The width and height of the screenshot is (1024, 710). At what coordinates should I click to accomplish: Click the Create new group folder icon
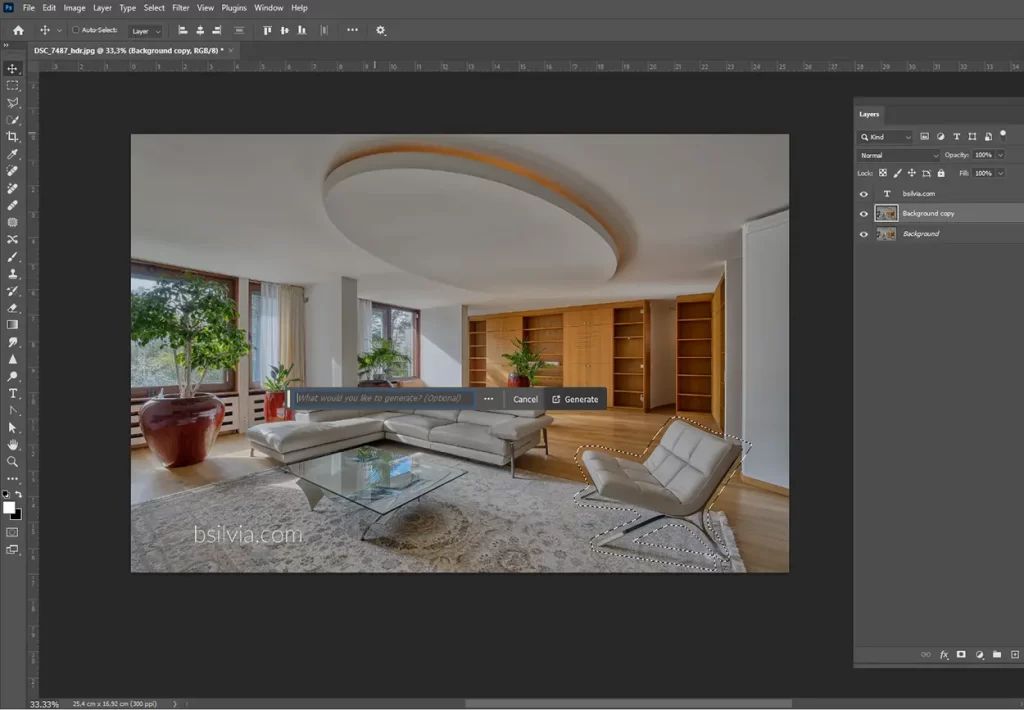(997, 654)
